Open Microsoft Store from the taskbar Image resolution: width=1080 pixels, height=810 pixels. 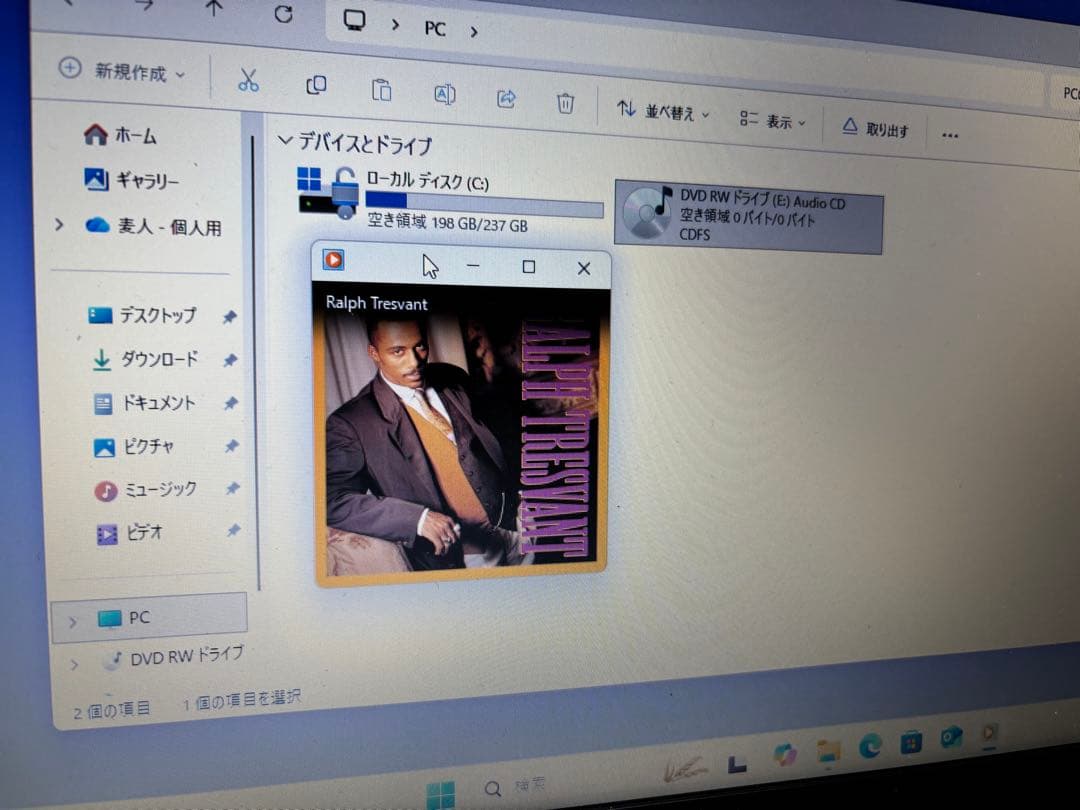click(x=911, y=742)
